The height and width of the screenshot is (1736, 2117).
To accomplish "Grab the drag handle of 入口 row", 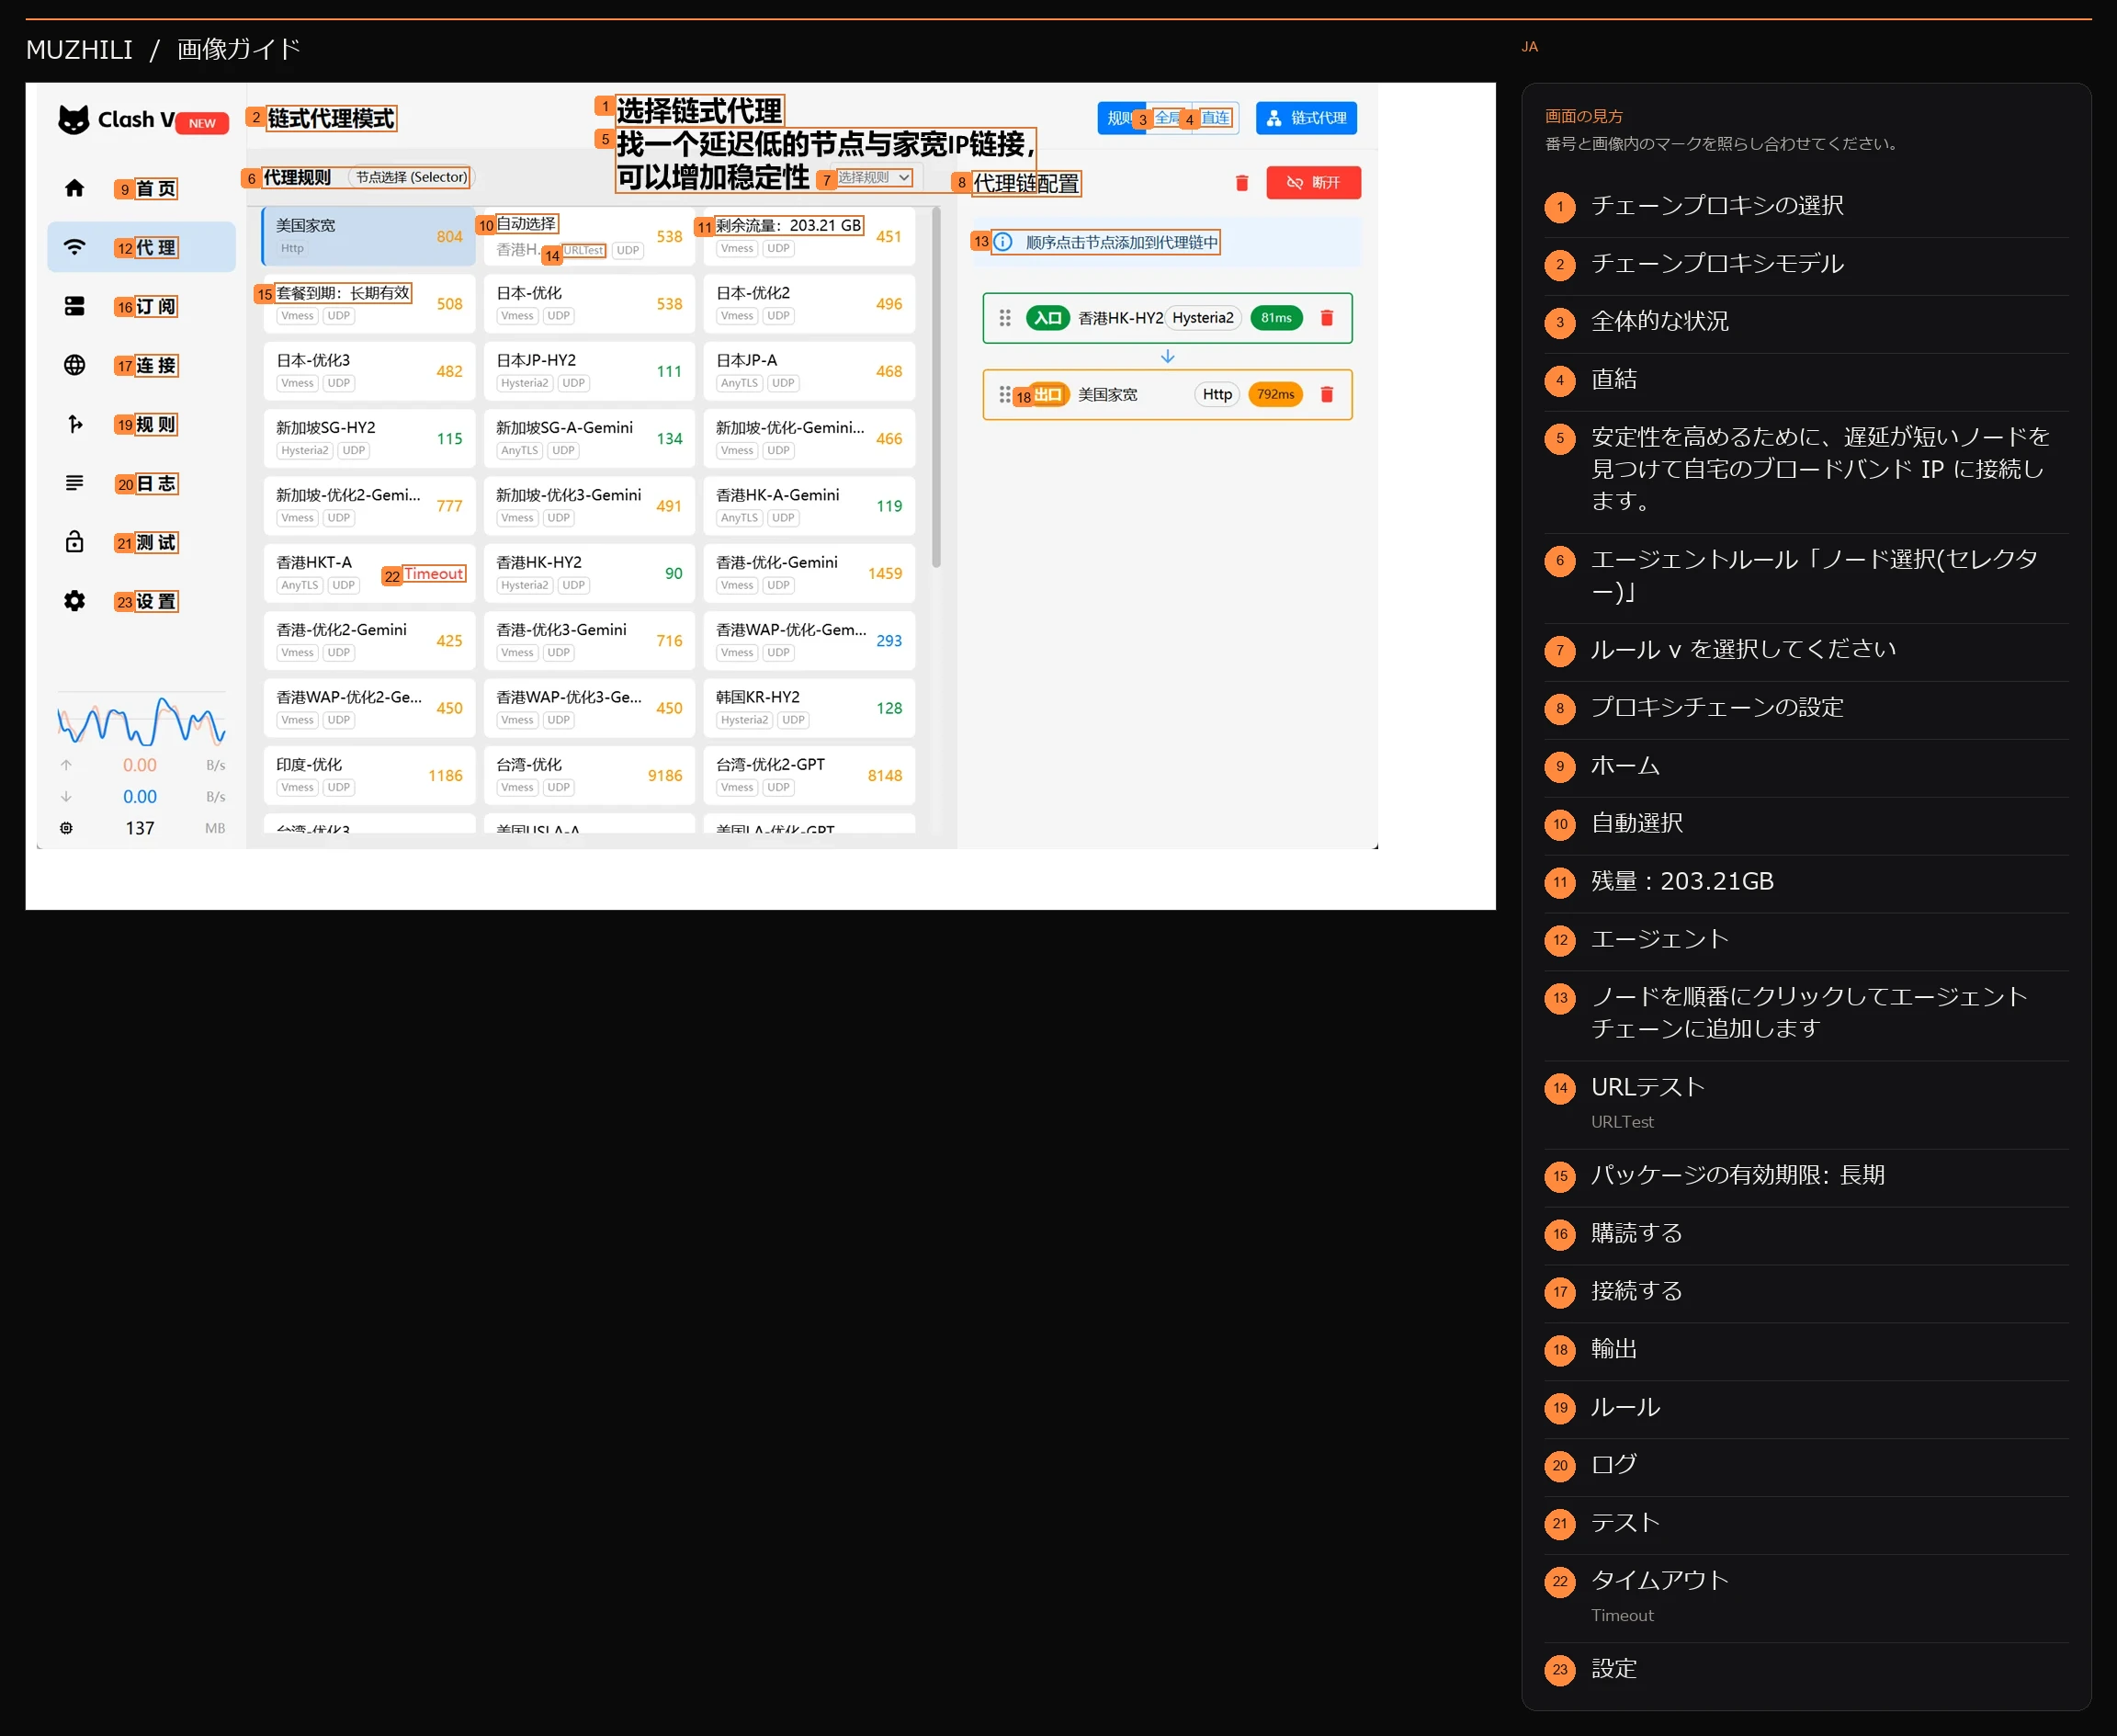I will click(1005, 318).
